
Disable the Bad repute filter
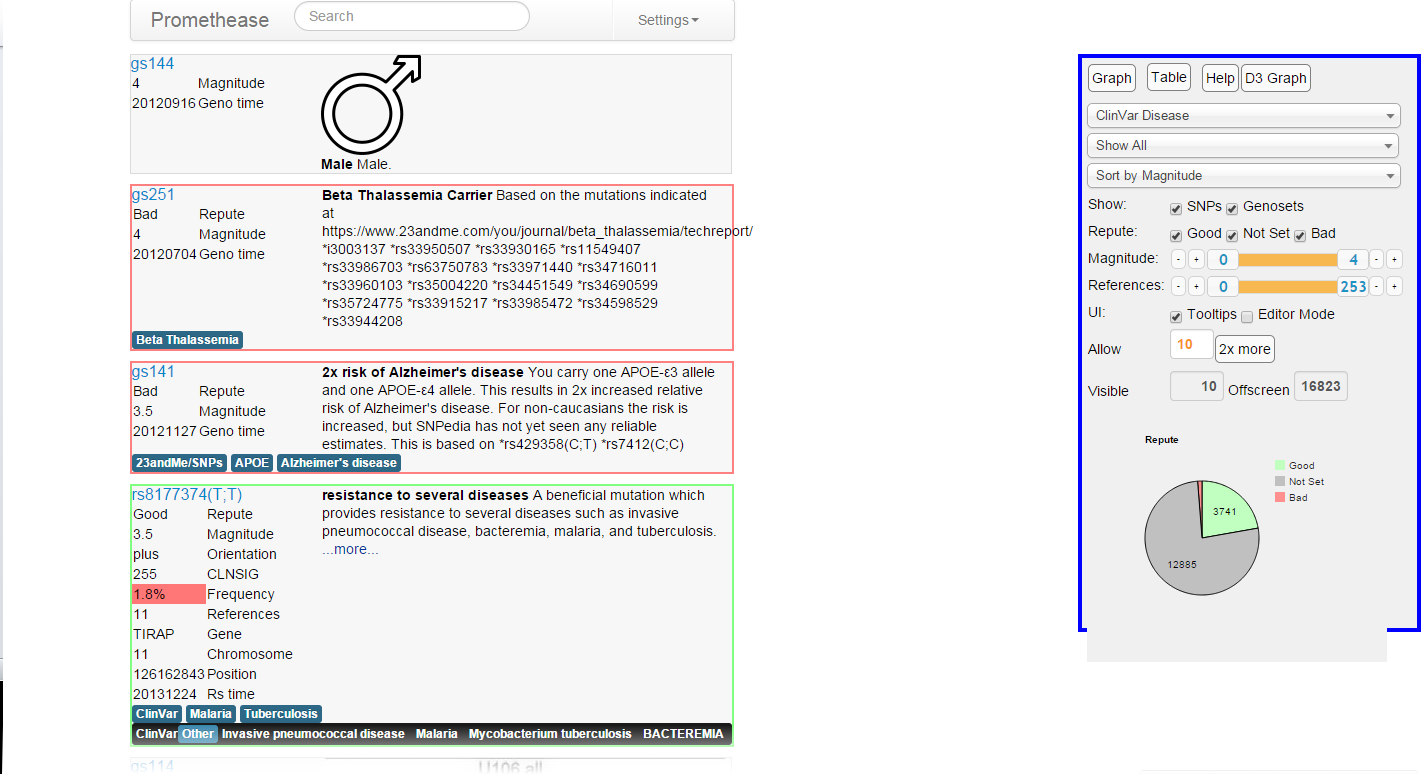[1299, 234]
